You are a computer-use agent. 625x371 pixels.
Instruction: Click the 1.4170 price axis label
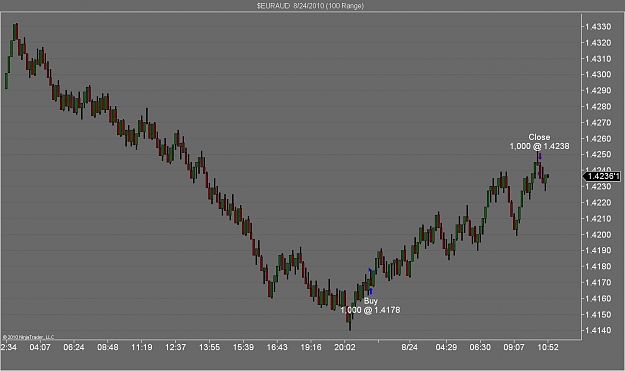(597, 282)
